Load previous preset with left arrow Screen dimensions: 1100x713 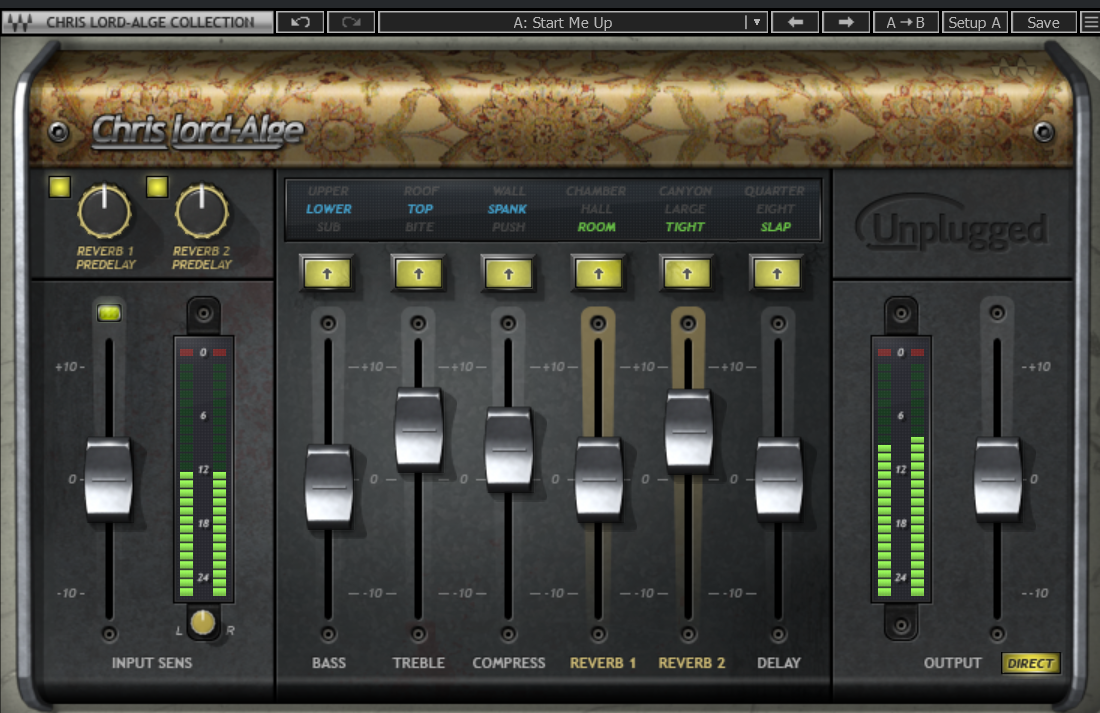(x=795, y=22)
